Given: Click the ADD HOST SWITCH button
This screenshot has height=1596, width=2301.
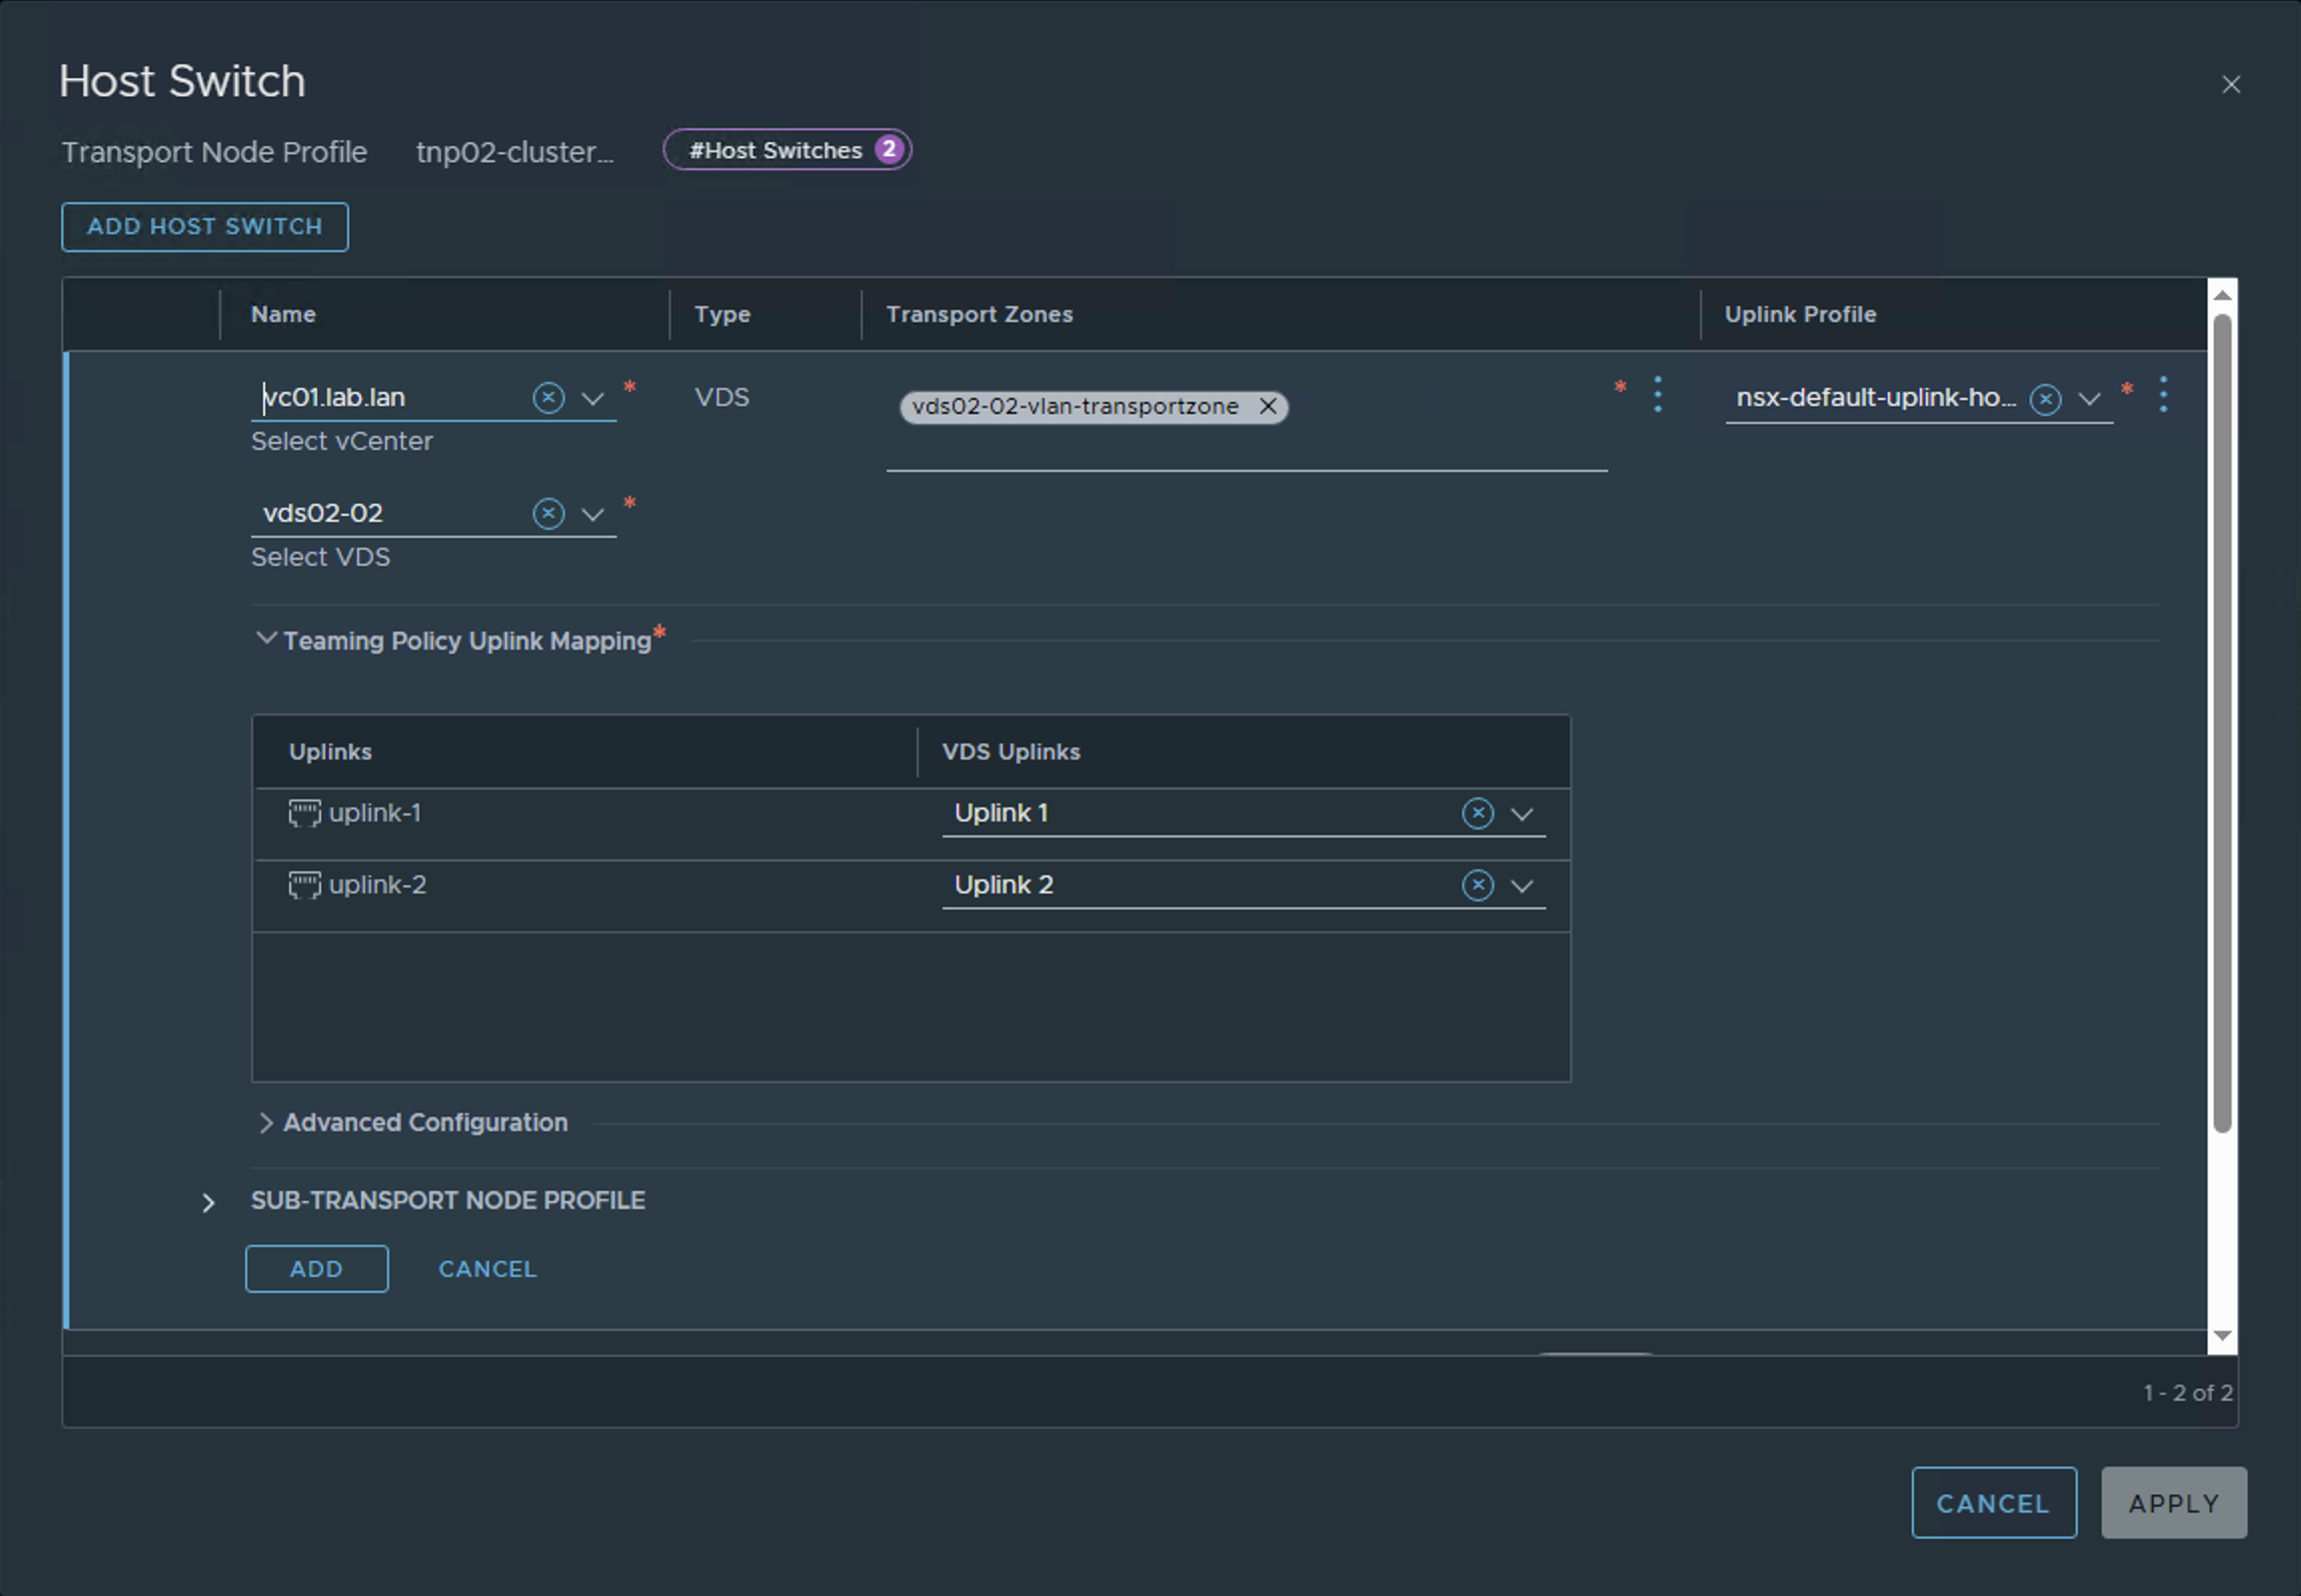Looking at the screenshot, I should [204, 227].
